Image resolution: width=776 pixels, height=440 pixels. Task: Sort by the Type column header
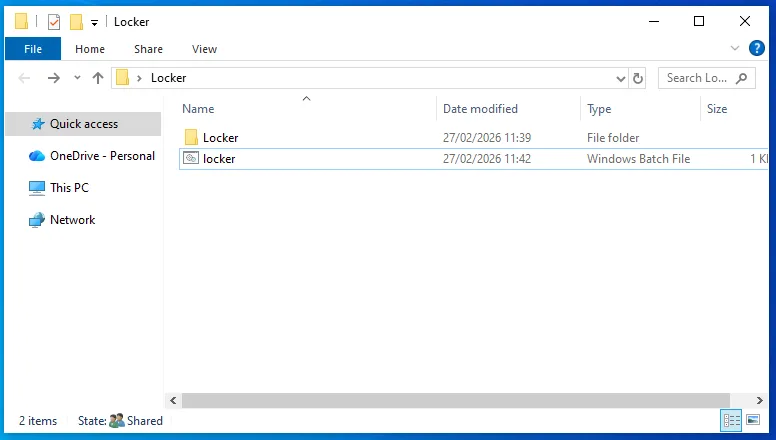(x=599, y=109)
